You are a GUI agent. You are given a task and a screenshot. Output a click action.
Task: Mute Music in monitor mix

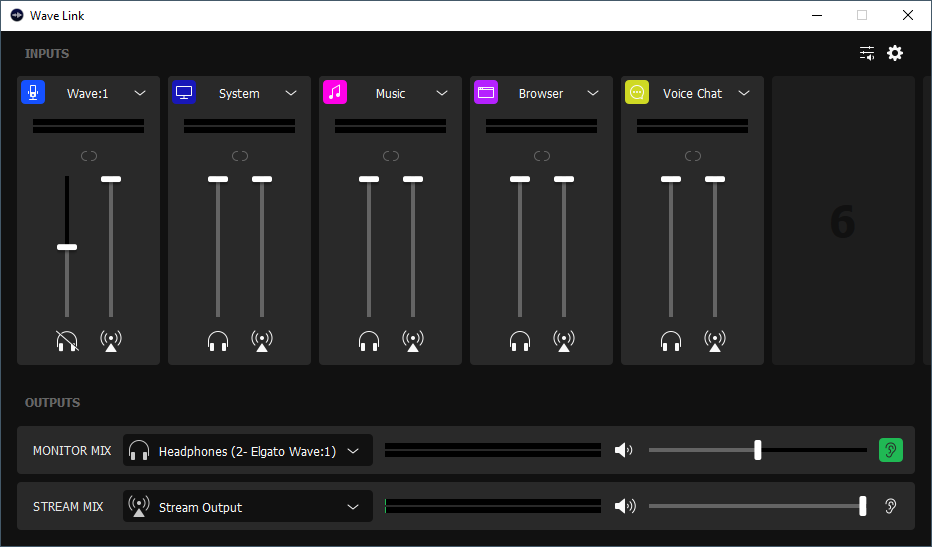pos(369,341)
